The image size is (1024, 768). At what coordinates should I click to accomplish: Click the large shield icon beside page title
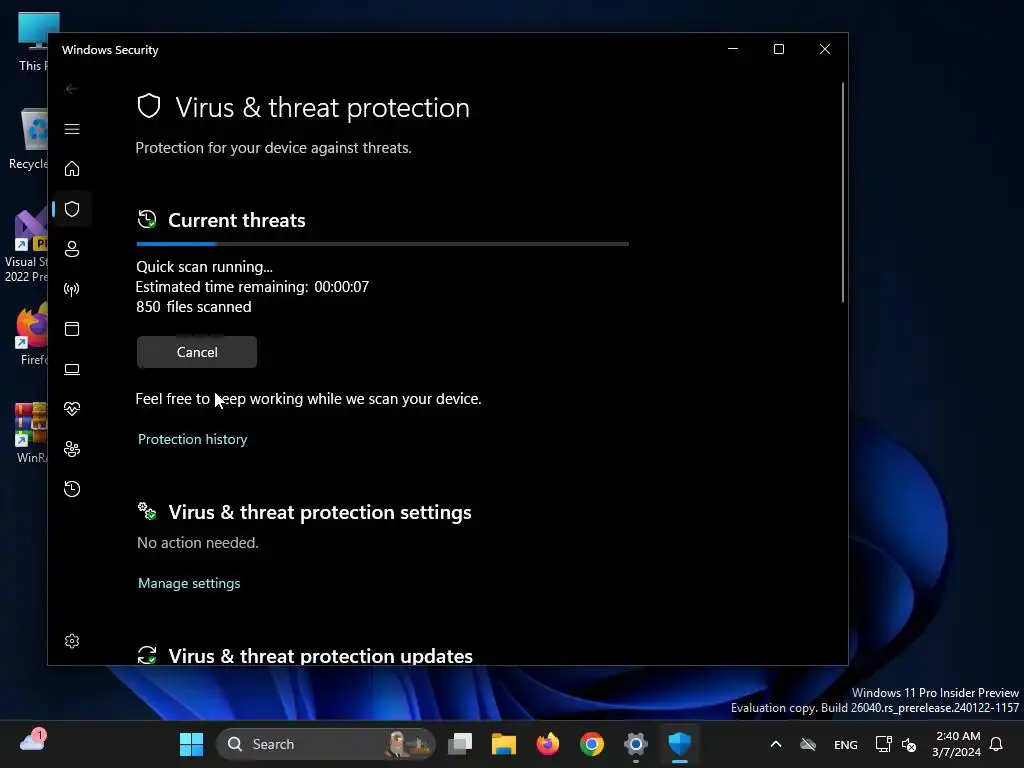149,106
